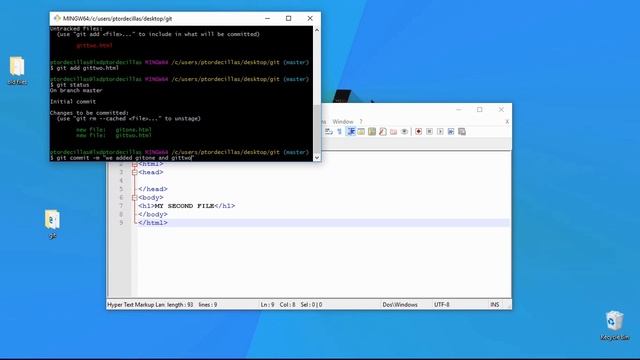640x360 pixels.
Task: Close the Notepad++ window
Action: (x=501, y=110)
